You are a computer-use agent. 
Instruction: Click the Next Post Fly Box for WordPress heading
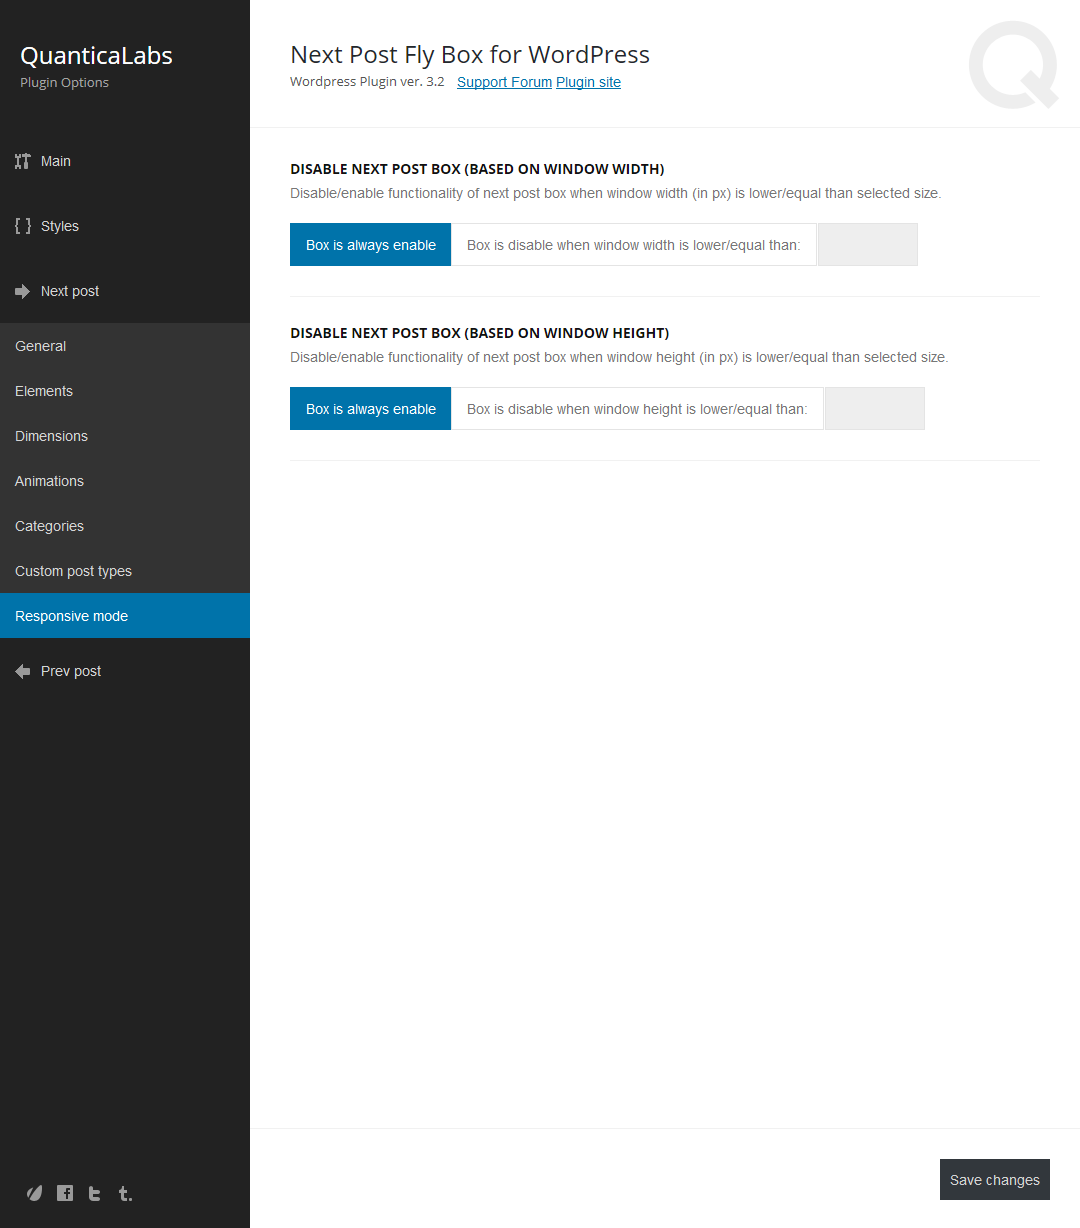pyautogui.click(x=470, y=55)
